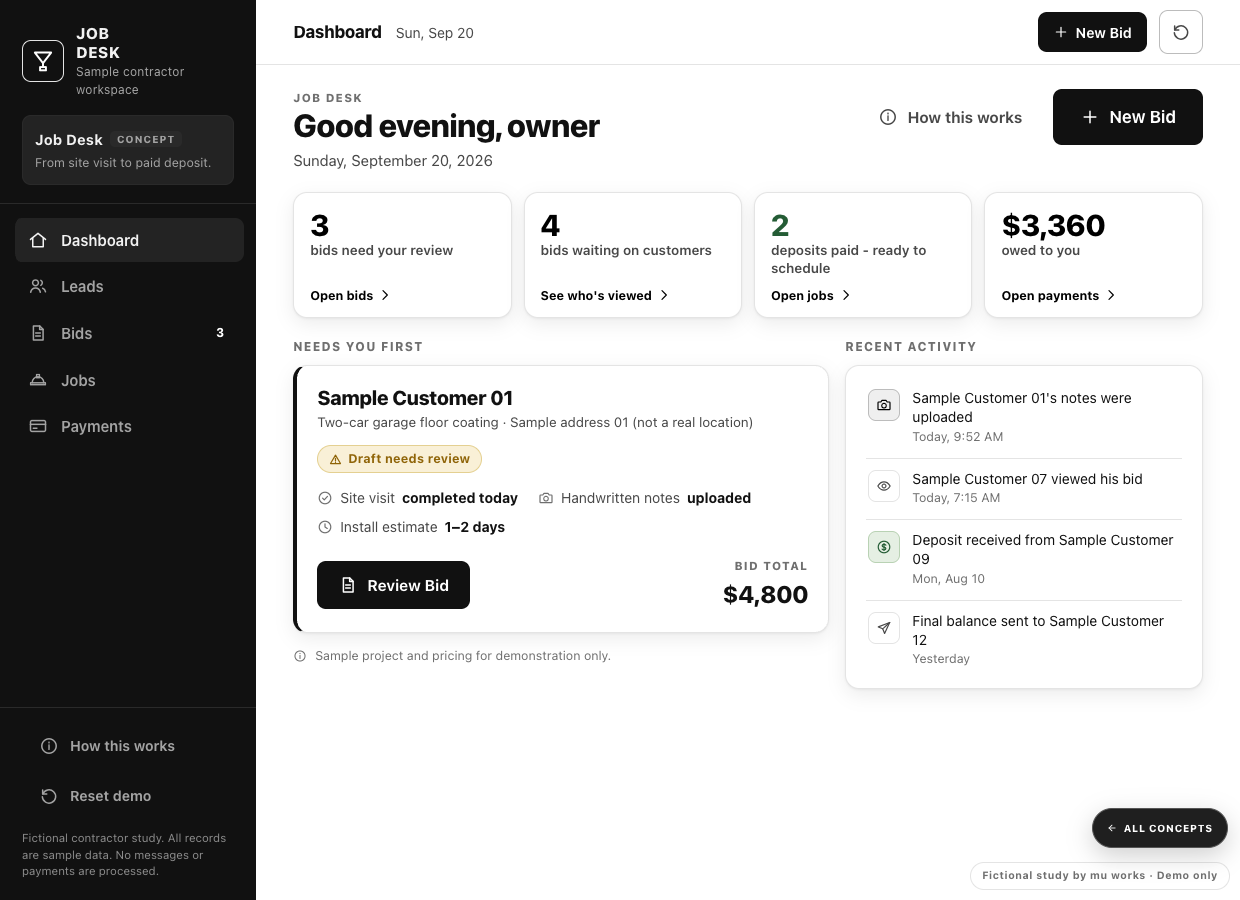The image size is (1240, 900).
Task: Click the Job Desk logo icon
Action: (x=43, y=61)
